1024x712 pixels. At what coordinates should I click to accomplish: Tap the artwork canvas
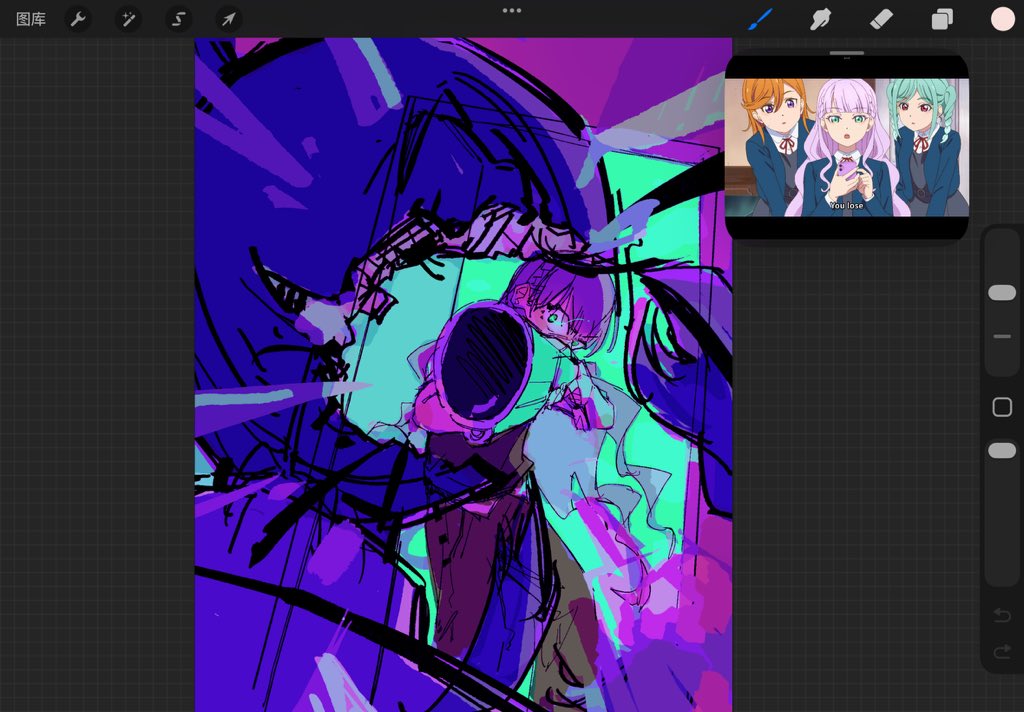[463, 374]
